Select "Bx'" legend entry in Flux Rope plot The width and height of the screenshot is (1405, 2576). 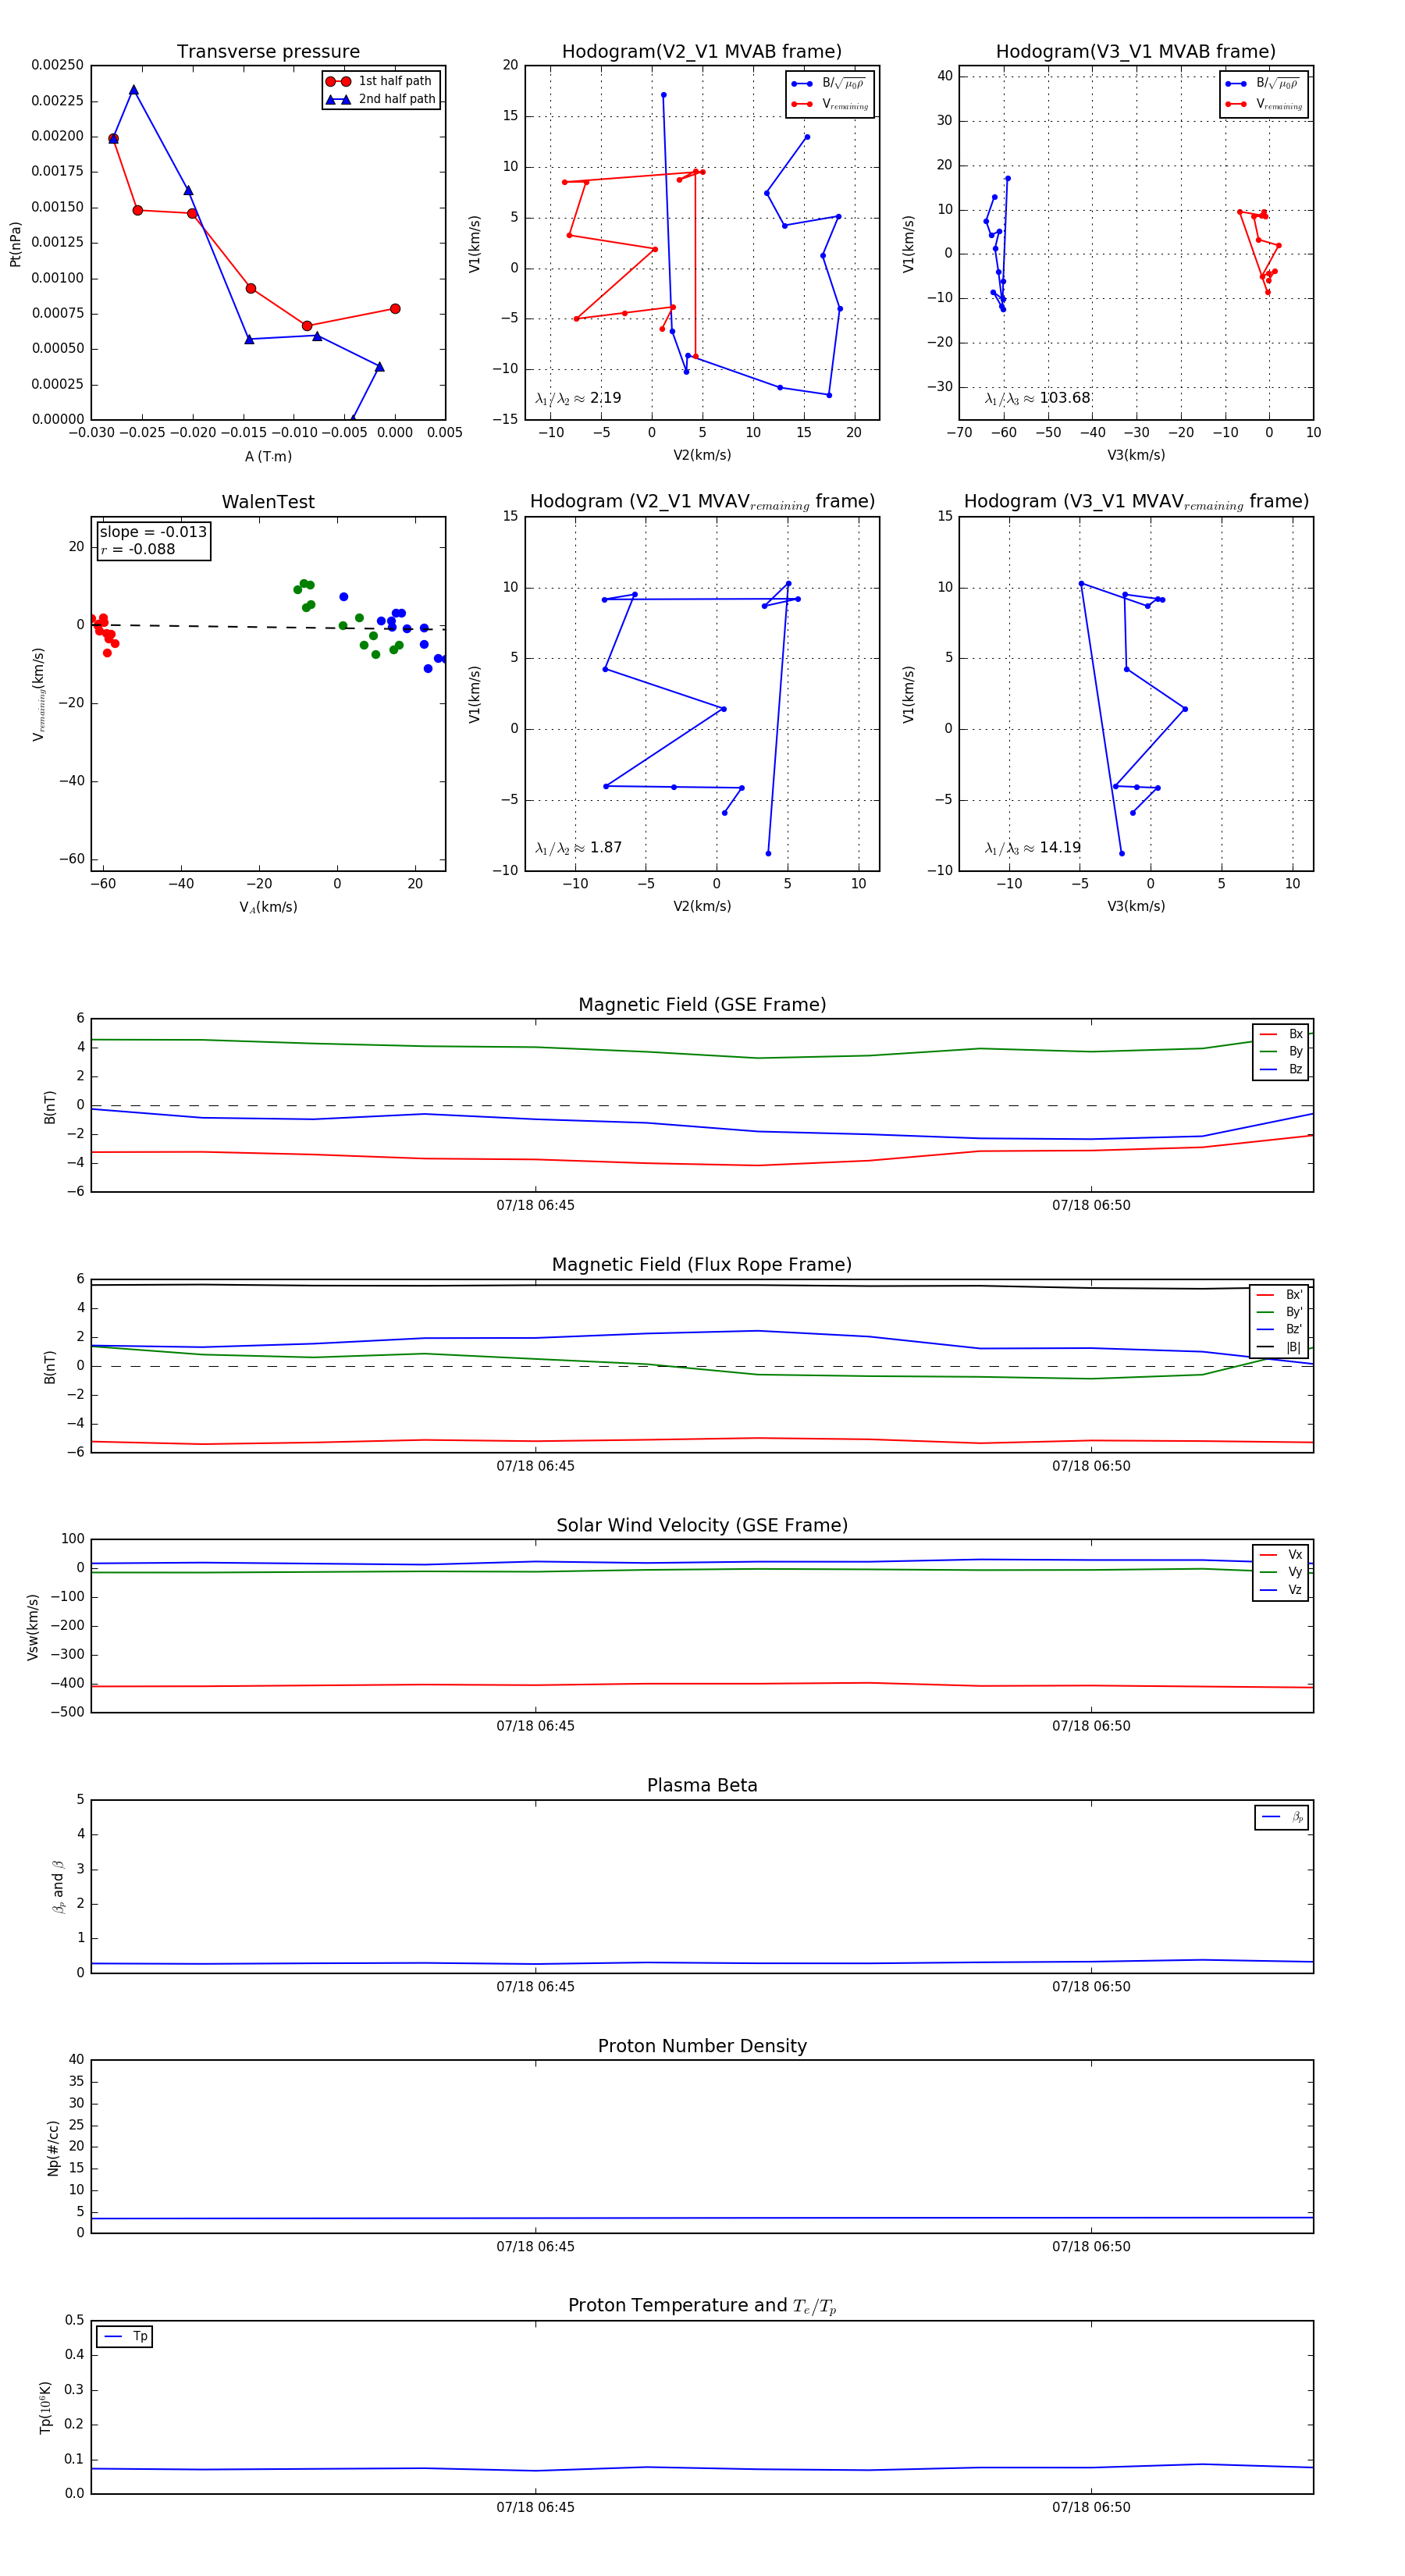pos(1280,1294)
